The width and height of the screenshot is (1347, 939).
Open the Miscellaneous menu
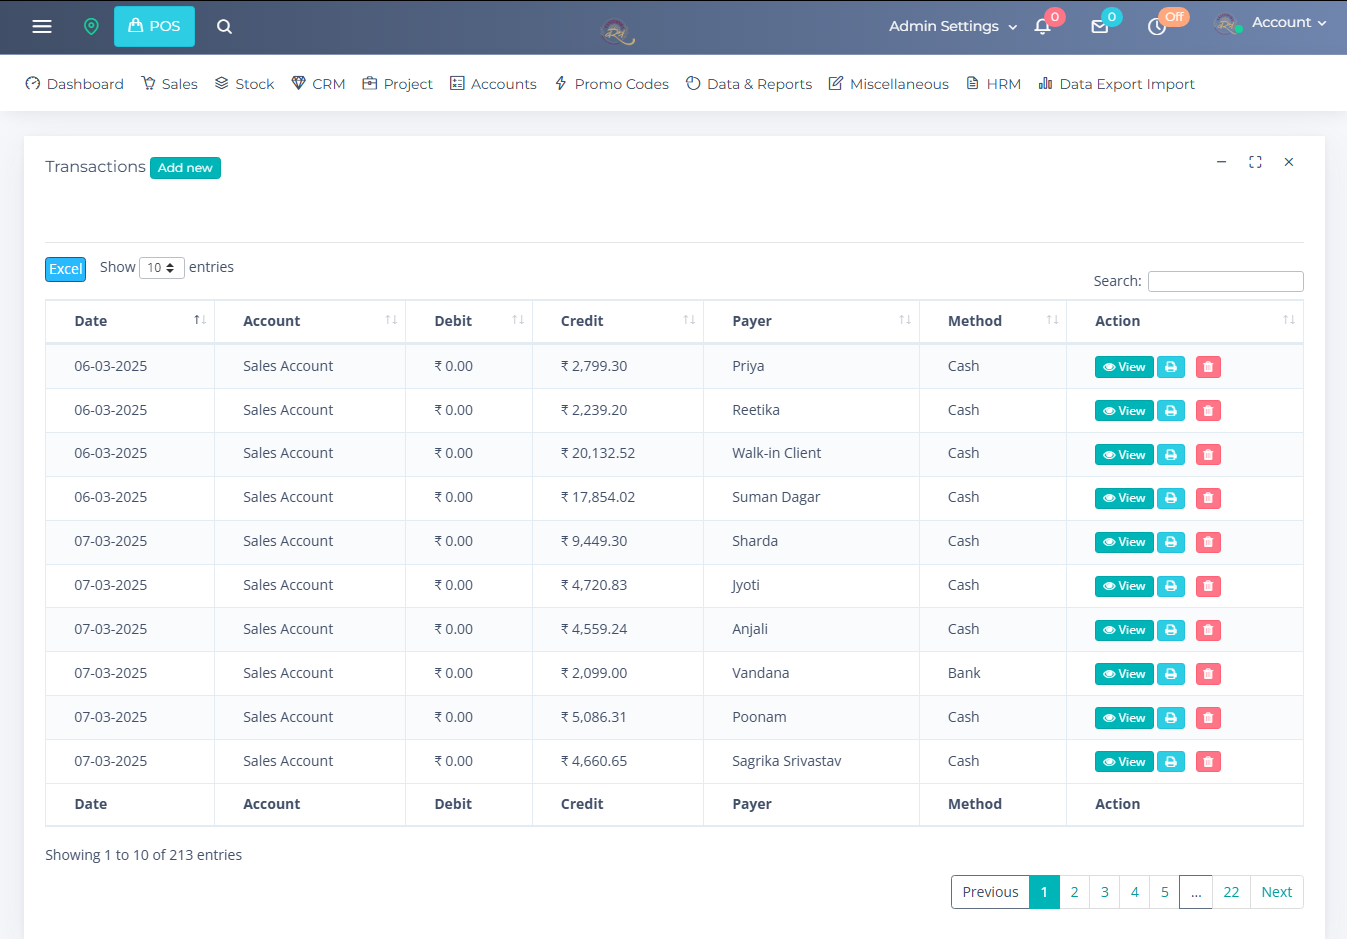tap(888, 84)
